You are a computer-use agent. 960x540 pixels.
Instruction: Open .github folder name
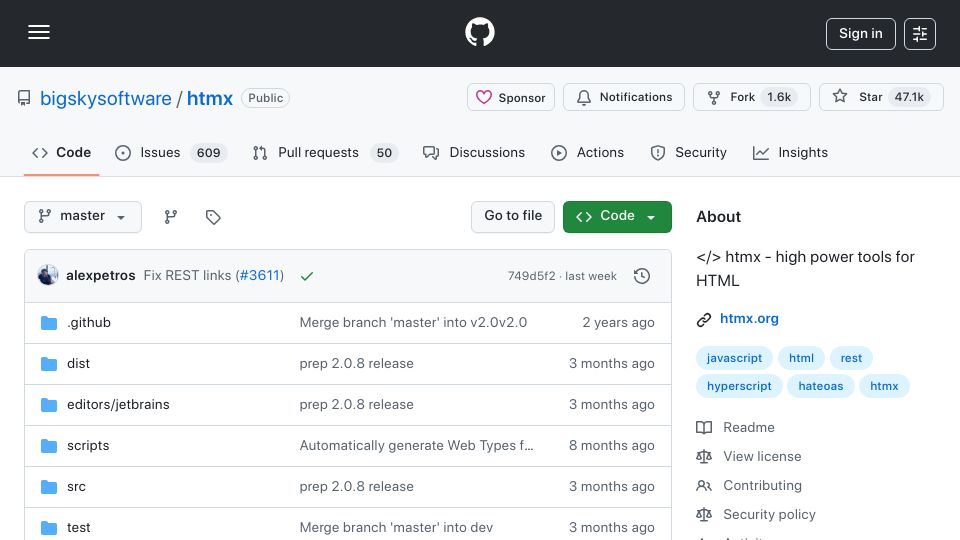click(89, 323)
